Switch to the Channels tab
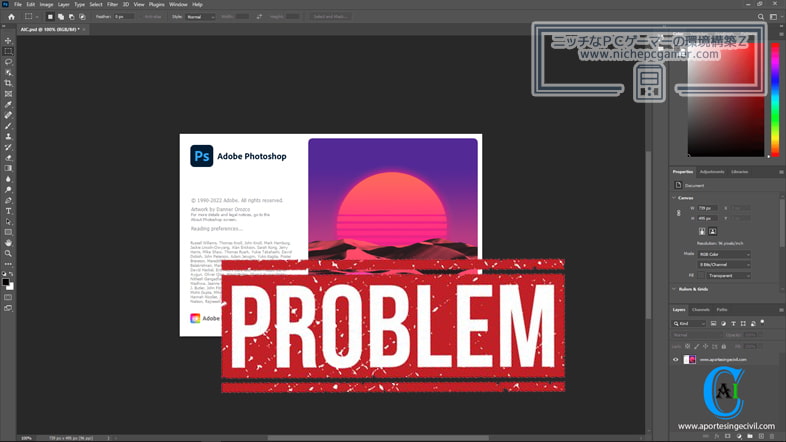 700,310
